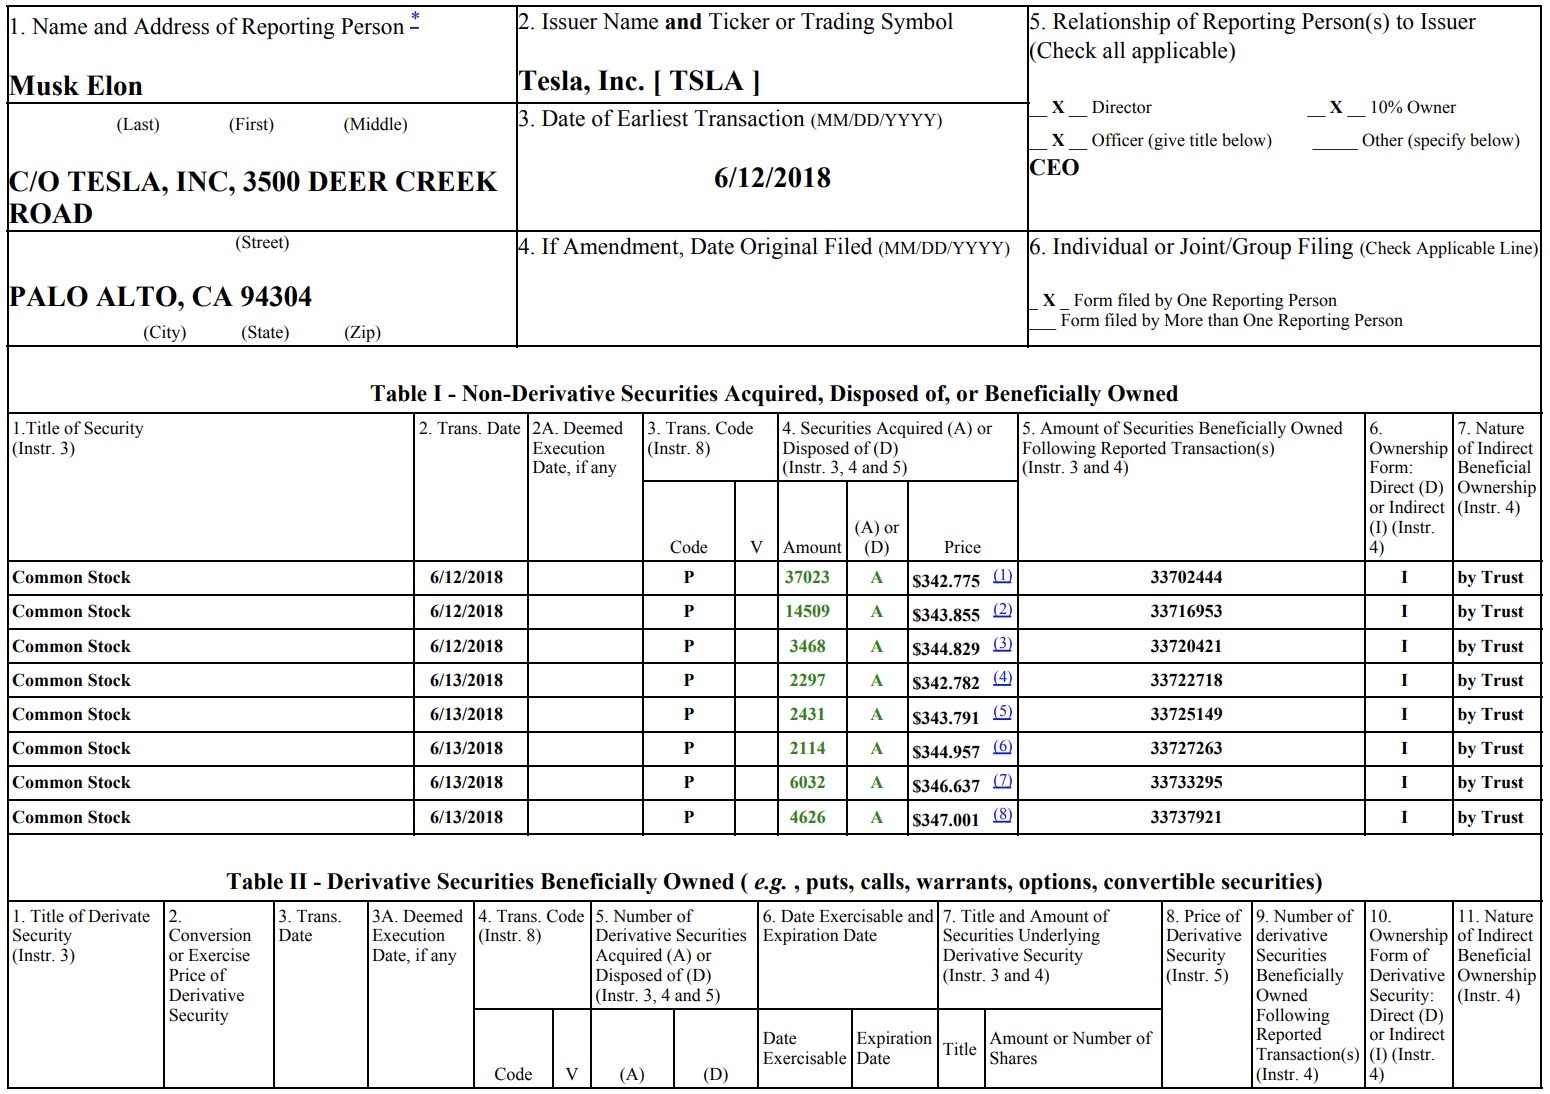Click footnote 3 link next to $344.829
The width and height of the screenshot is (1550, 1094).
tap(1002, 645)
